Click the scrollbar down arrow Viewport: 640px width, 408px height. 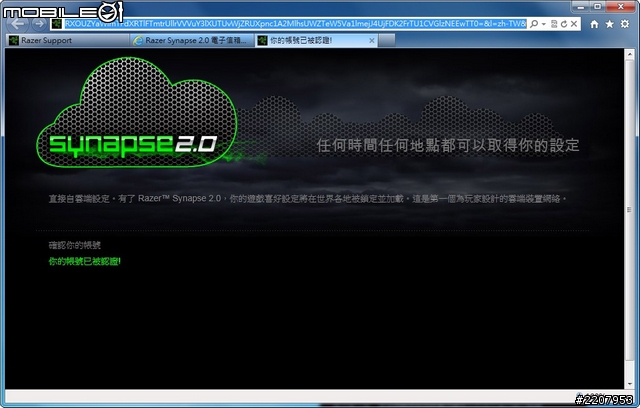coord(629,384)
